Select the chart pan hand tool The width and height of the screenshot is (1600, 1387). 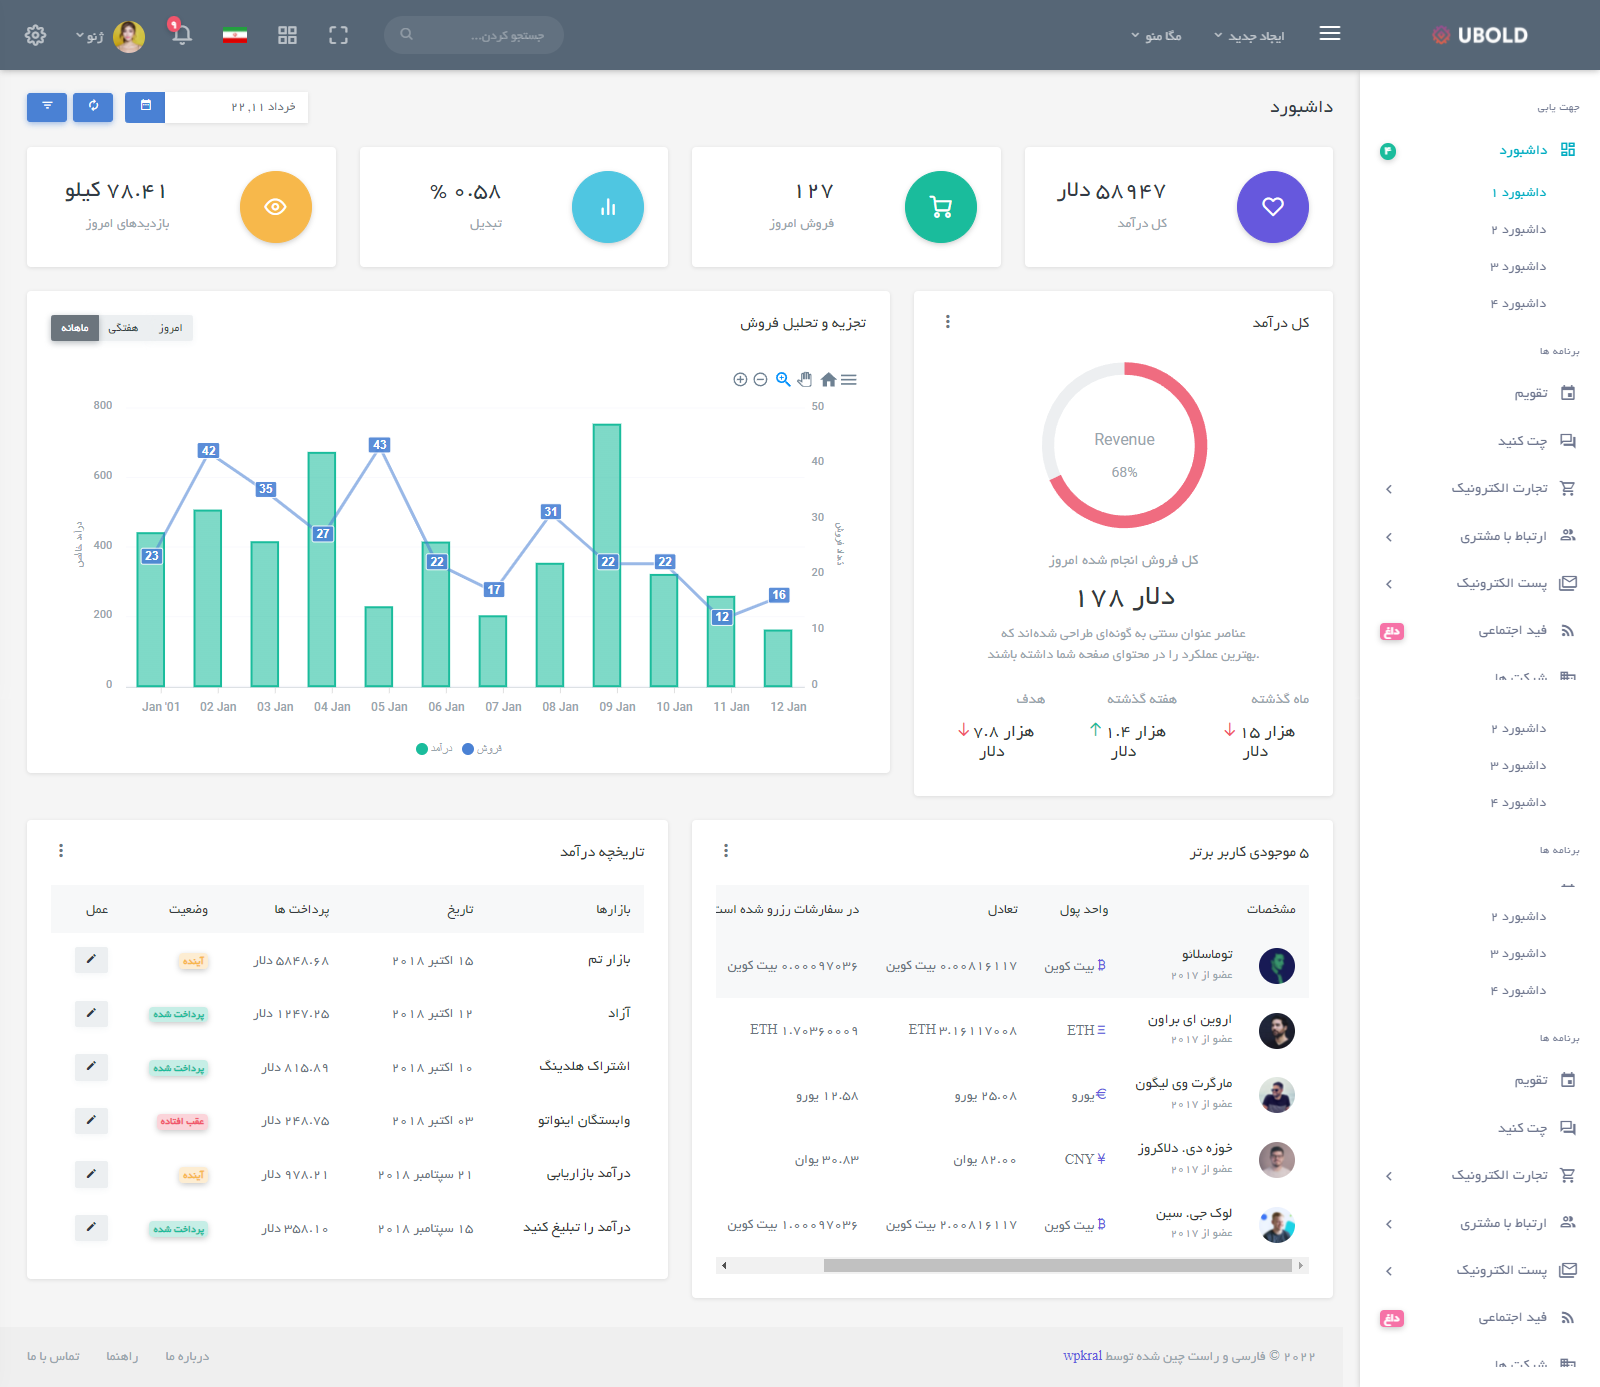tap(805, 380)
